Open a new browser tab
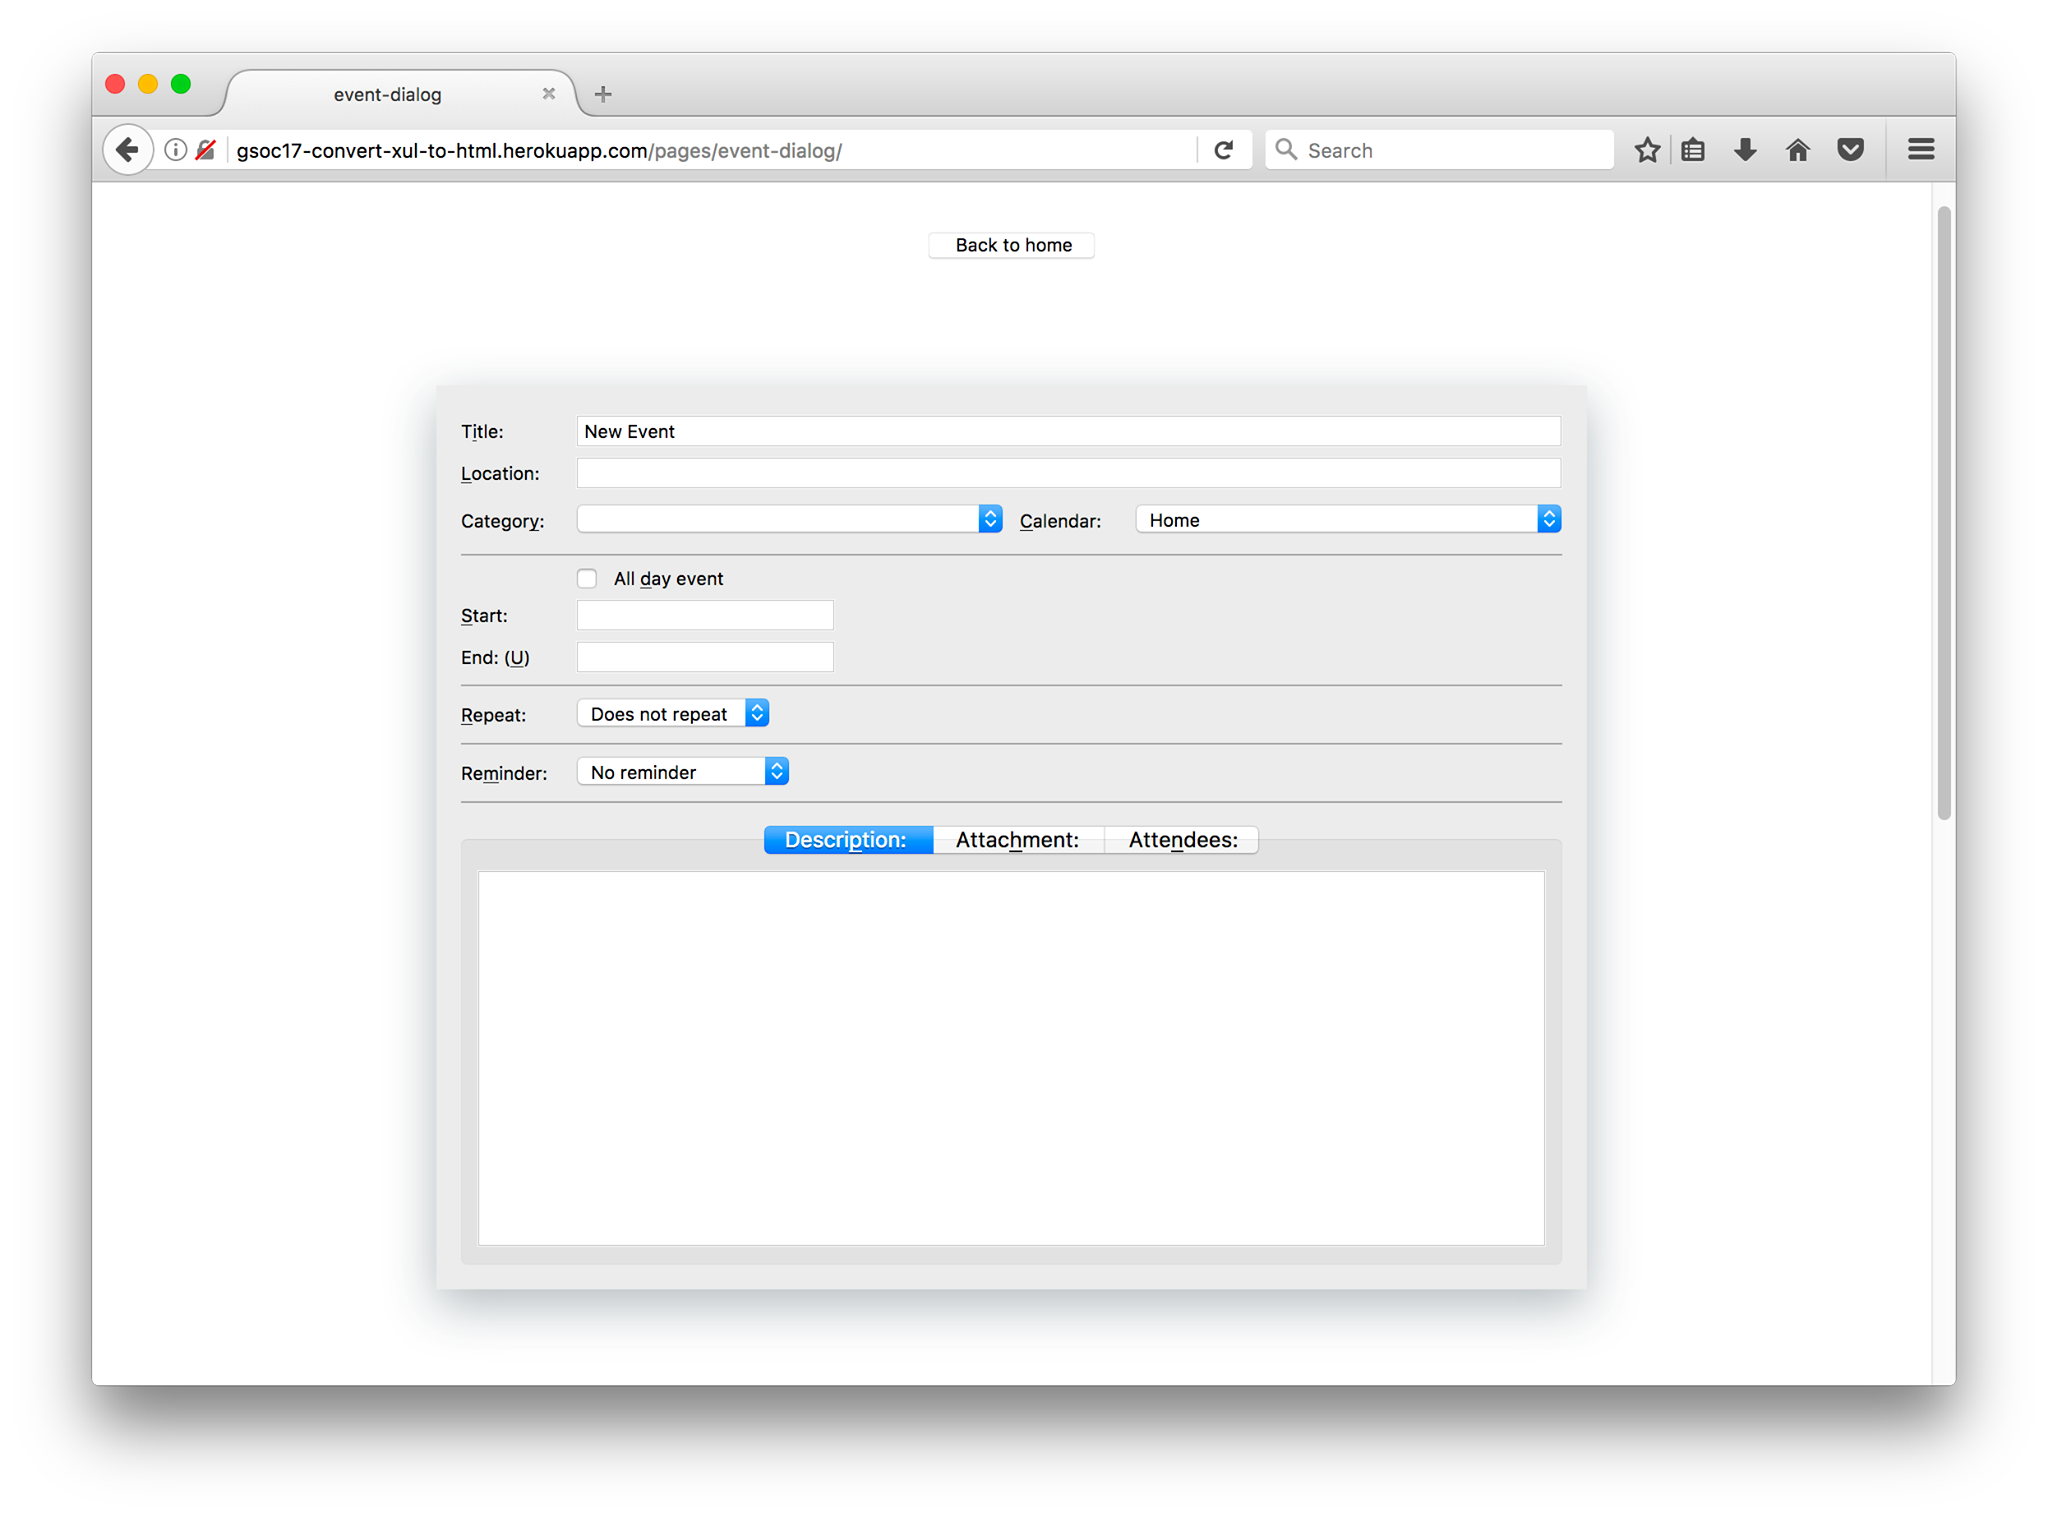 tap(602, 94)
